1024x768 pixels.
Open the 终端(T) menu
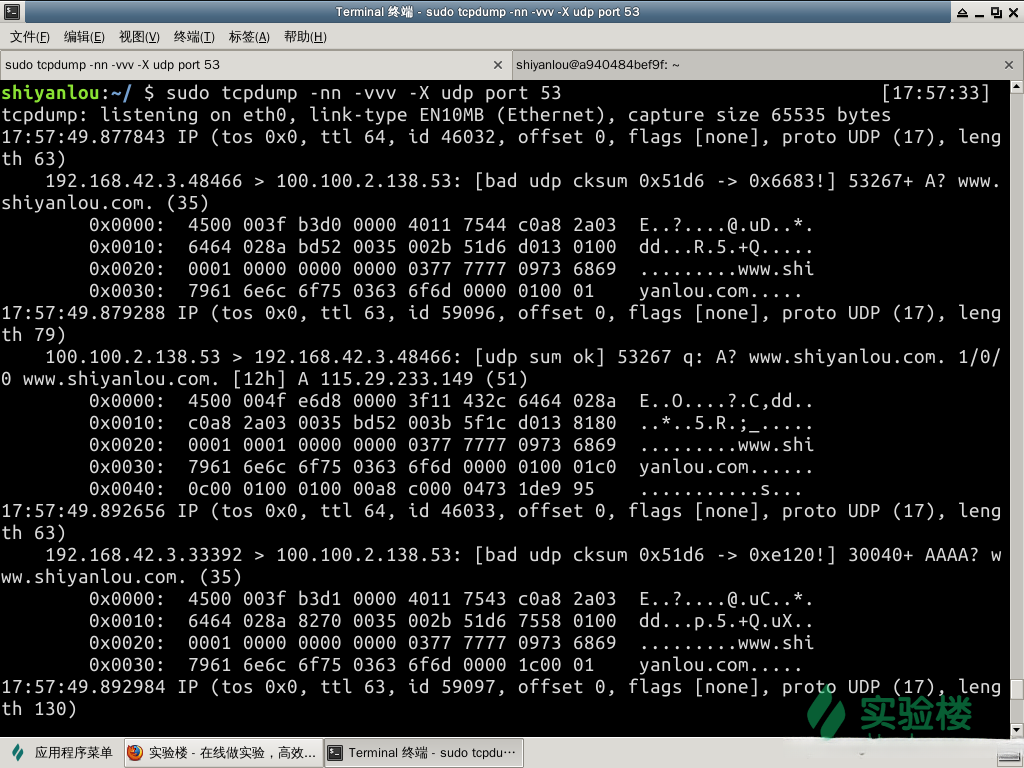194,37
